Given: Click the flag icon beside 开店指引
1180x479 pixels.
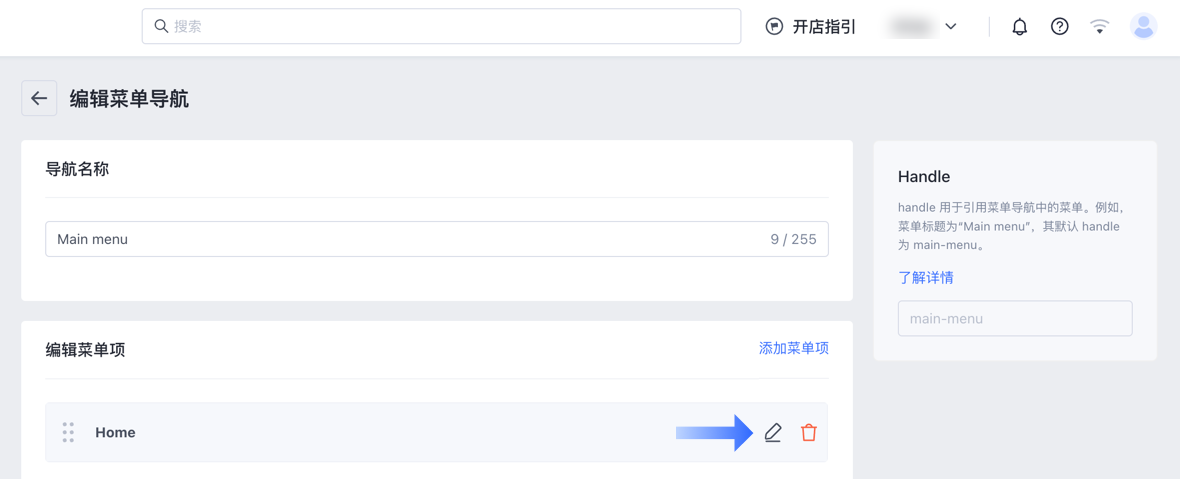Looking at the screenshot, I should 774,27.
